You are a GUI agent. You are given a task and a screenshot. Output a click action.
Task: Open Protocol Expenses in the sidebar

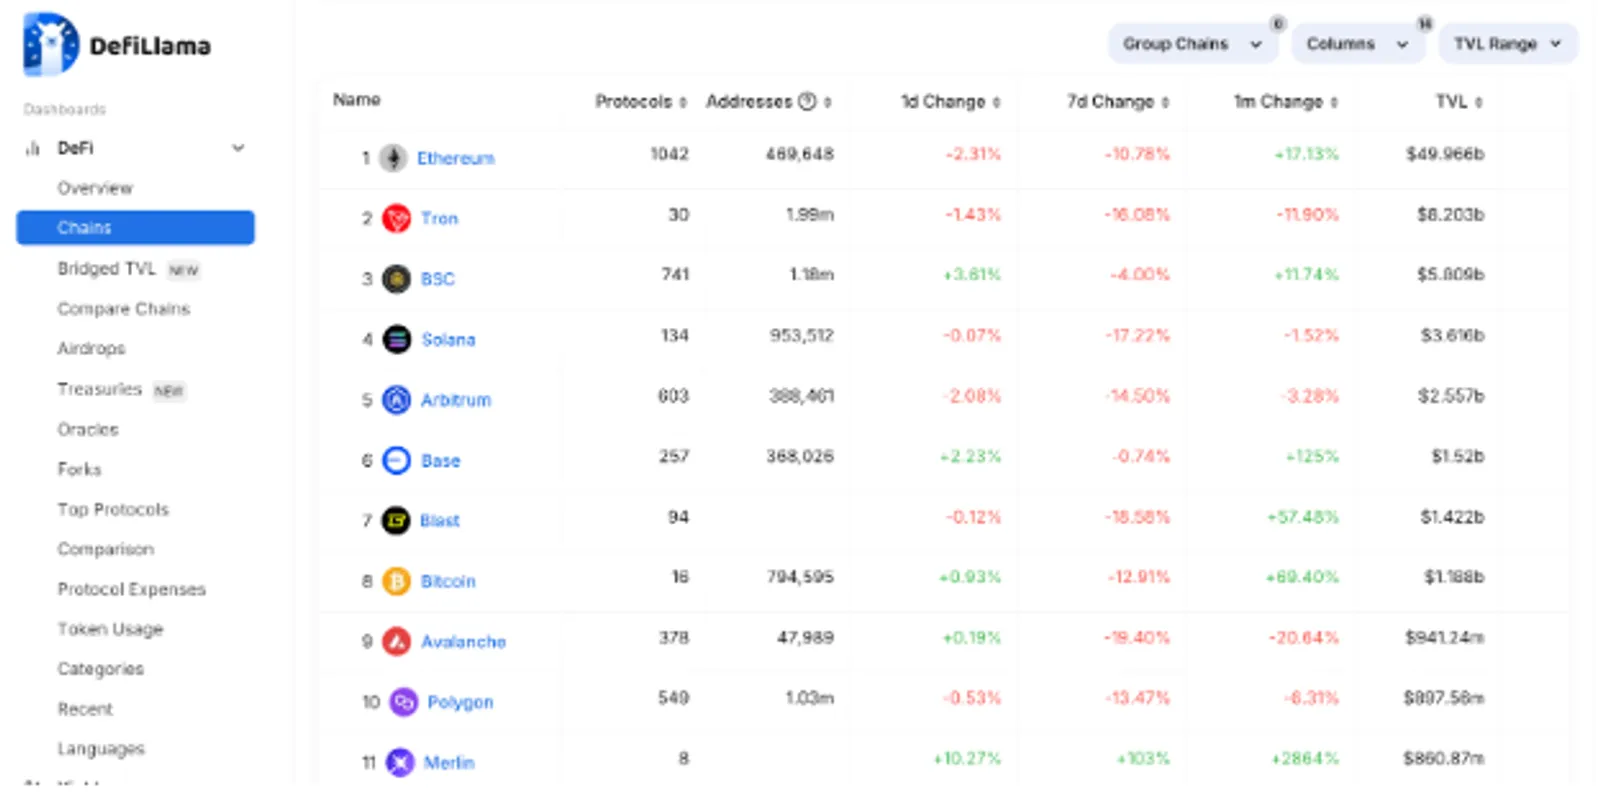[131, 589]
